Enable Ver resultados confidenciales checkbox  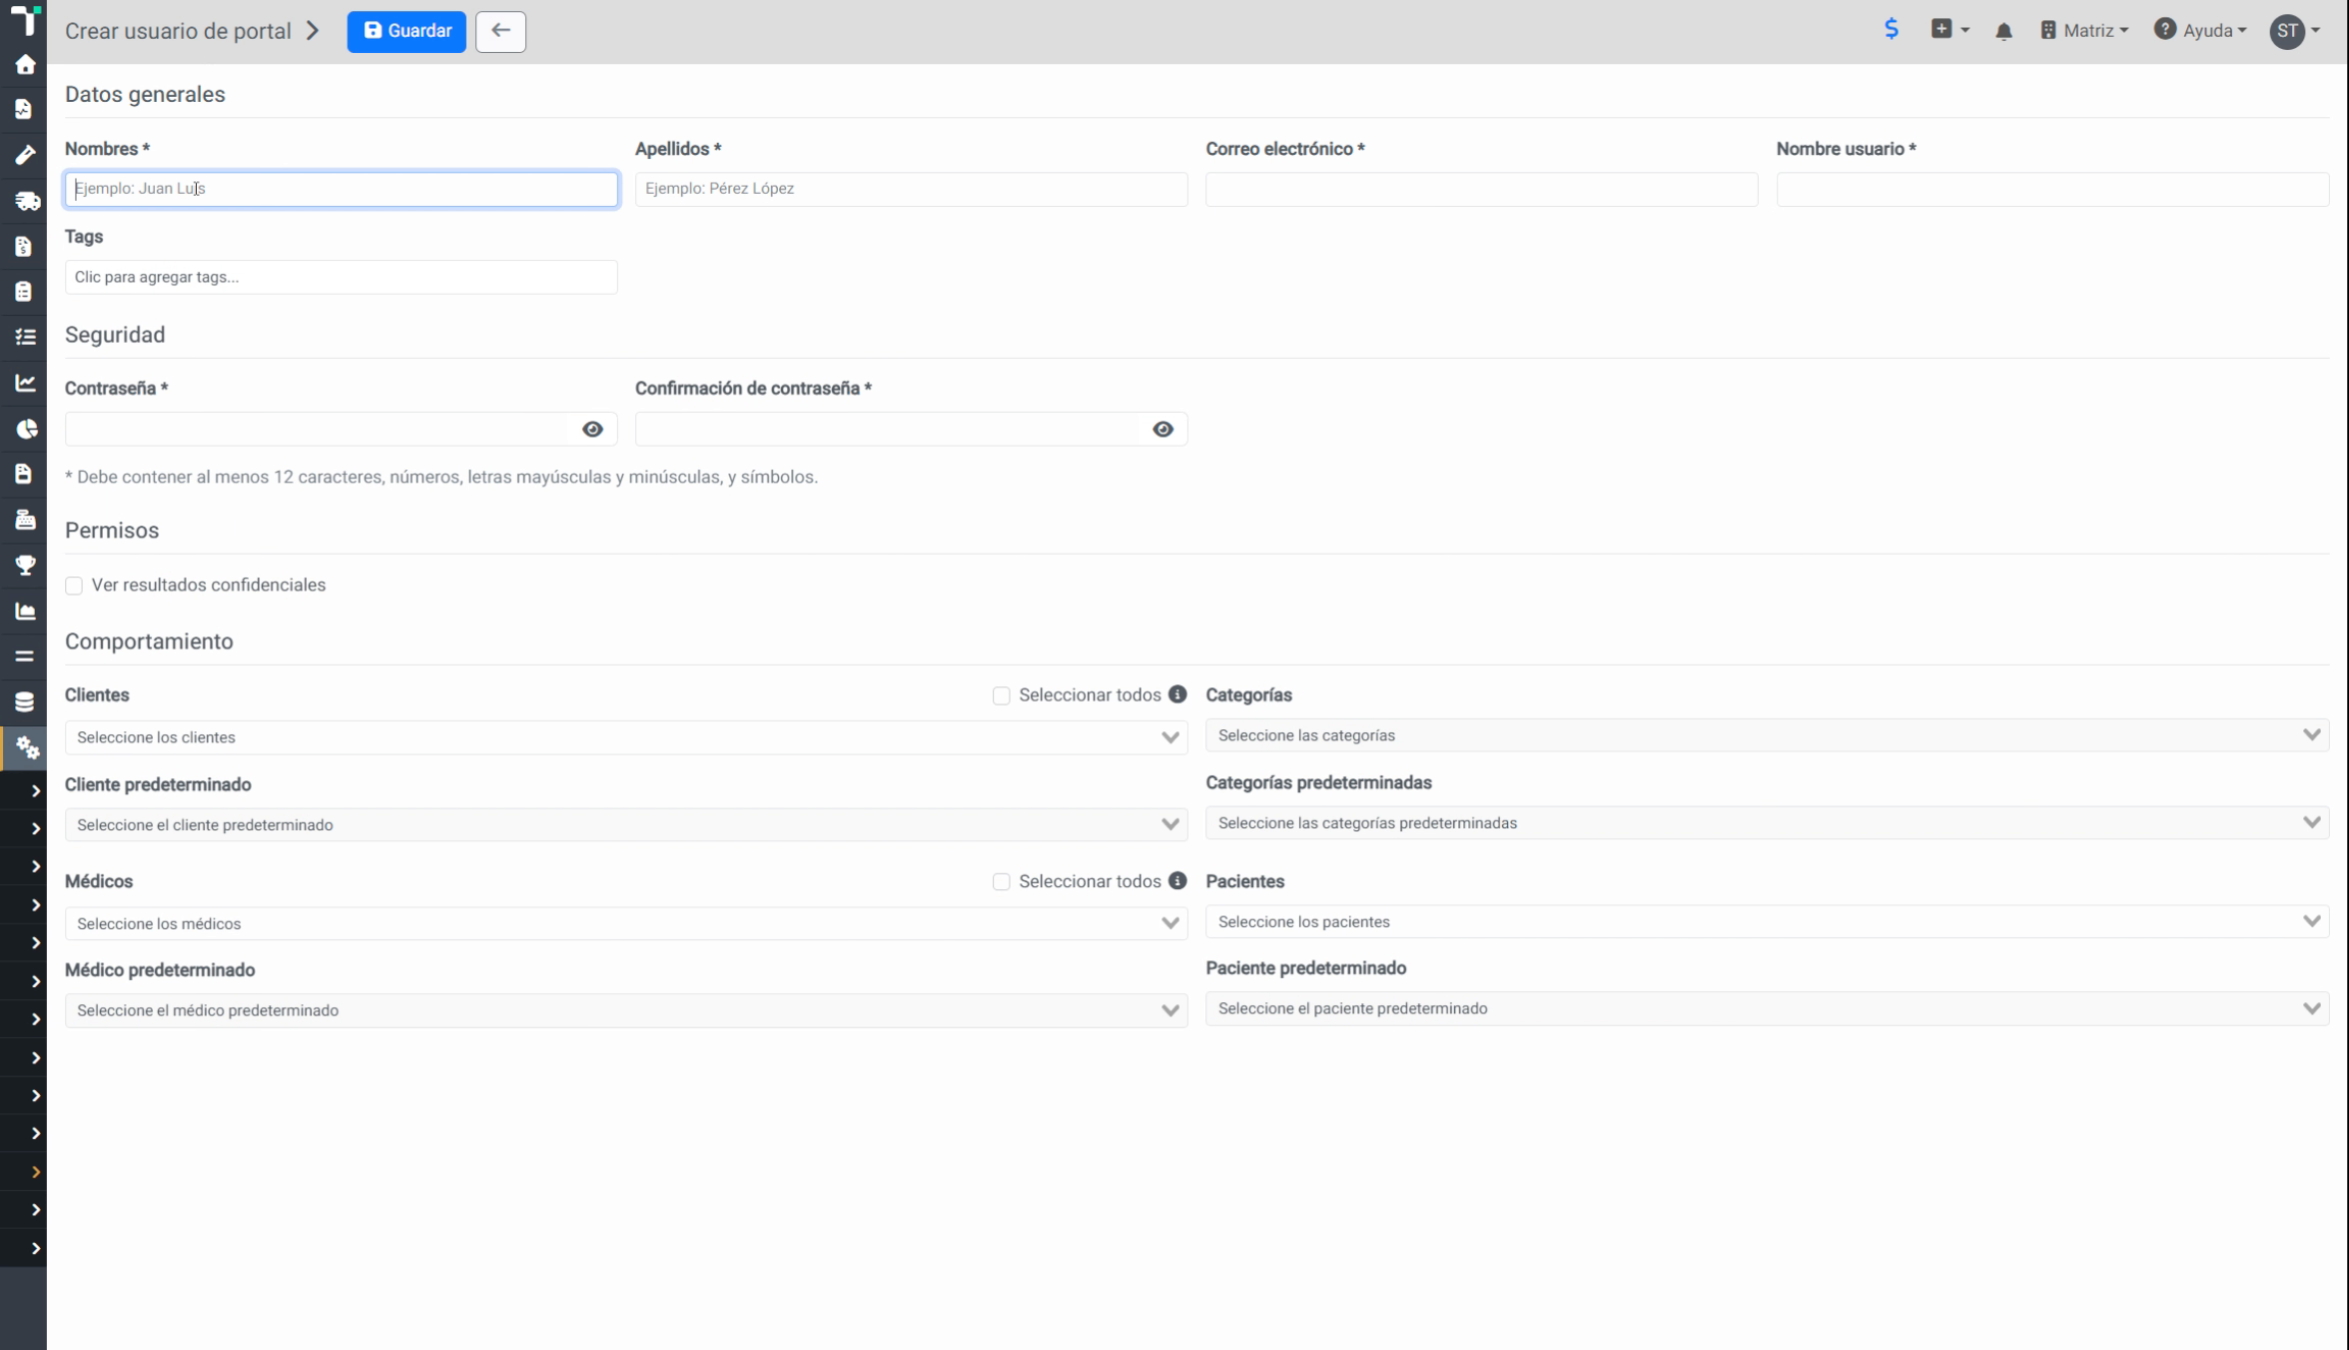[74, 585]
